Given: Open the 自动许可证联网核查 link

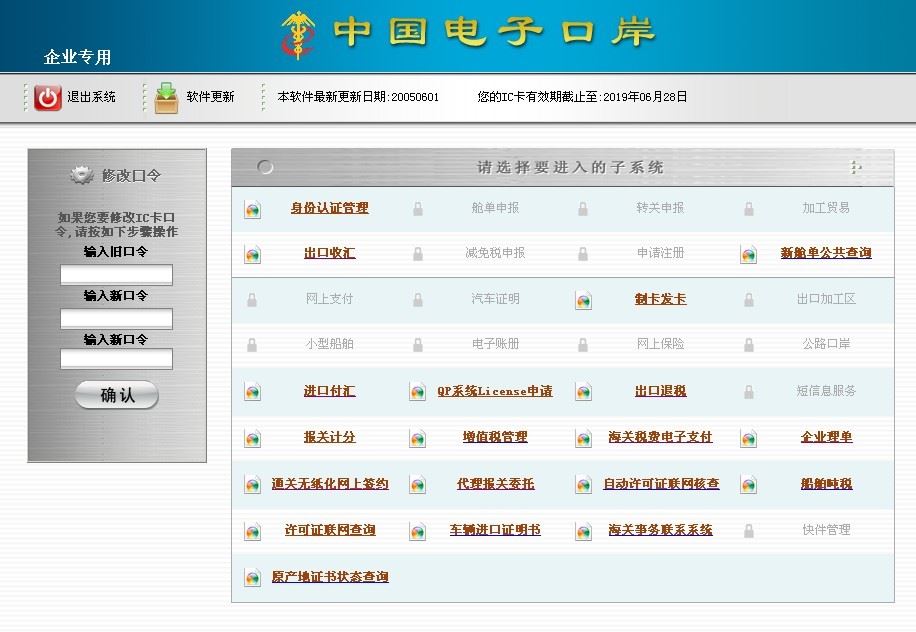Looking at the screenshot, I should [x=661, y=484].
